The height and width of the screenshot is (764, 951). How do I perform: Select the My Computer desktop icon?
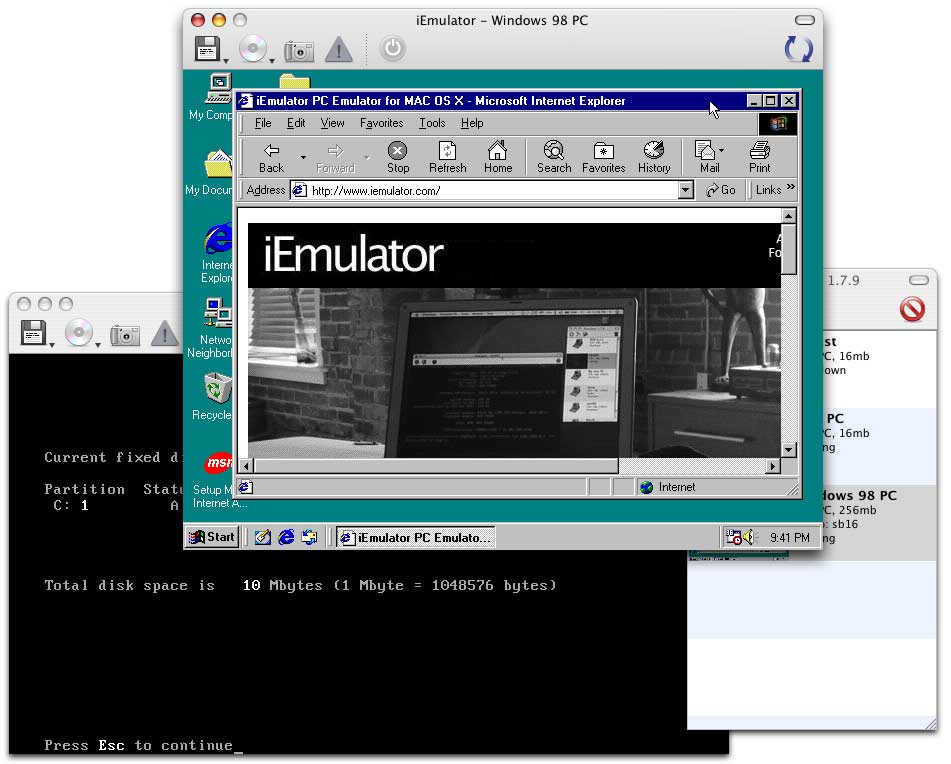212,97
